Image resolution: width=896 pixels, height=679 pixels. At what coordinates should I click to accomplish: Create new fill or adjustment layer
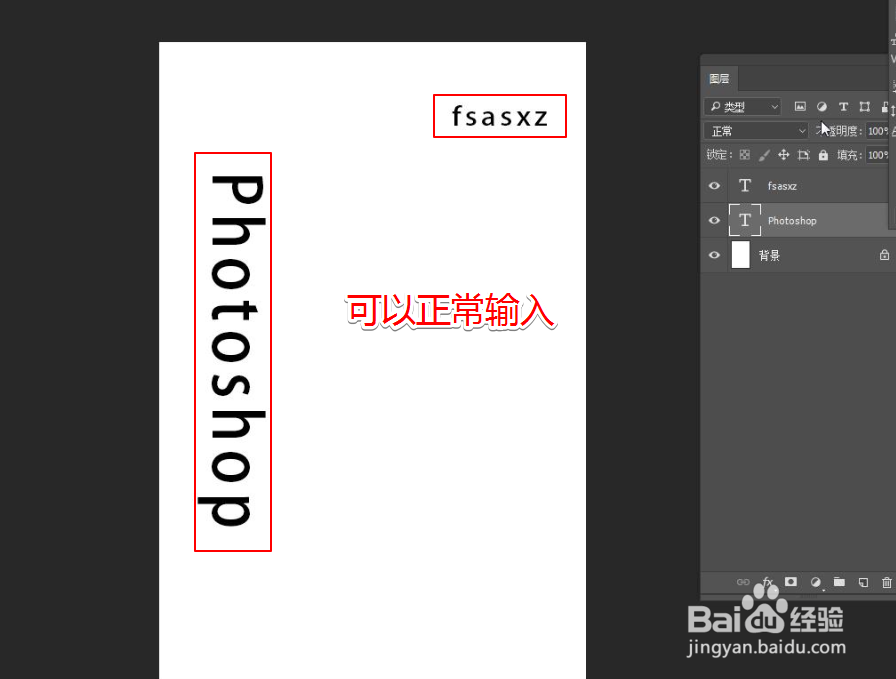(x=815, y=582)
